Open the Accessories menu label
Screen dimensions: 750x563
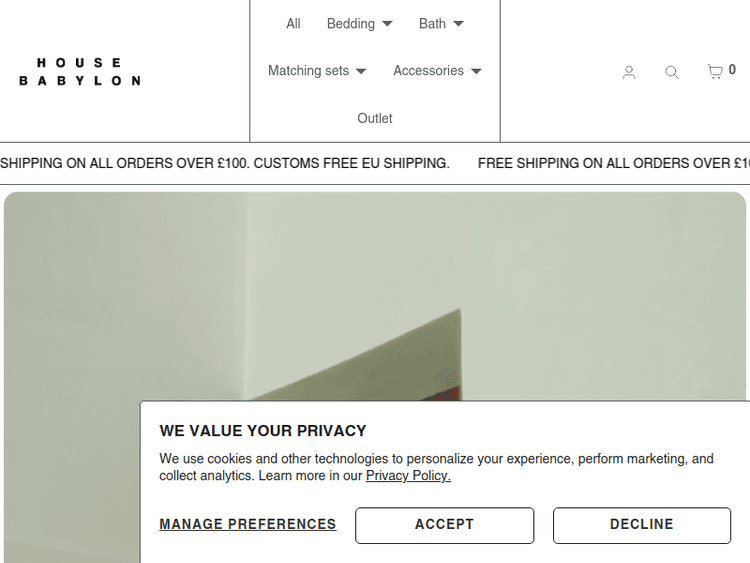pyautogui.click(x=428, y=71)
